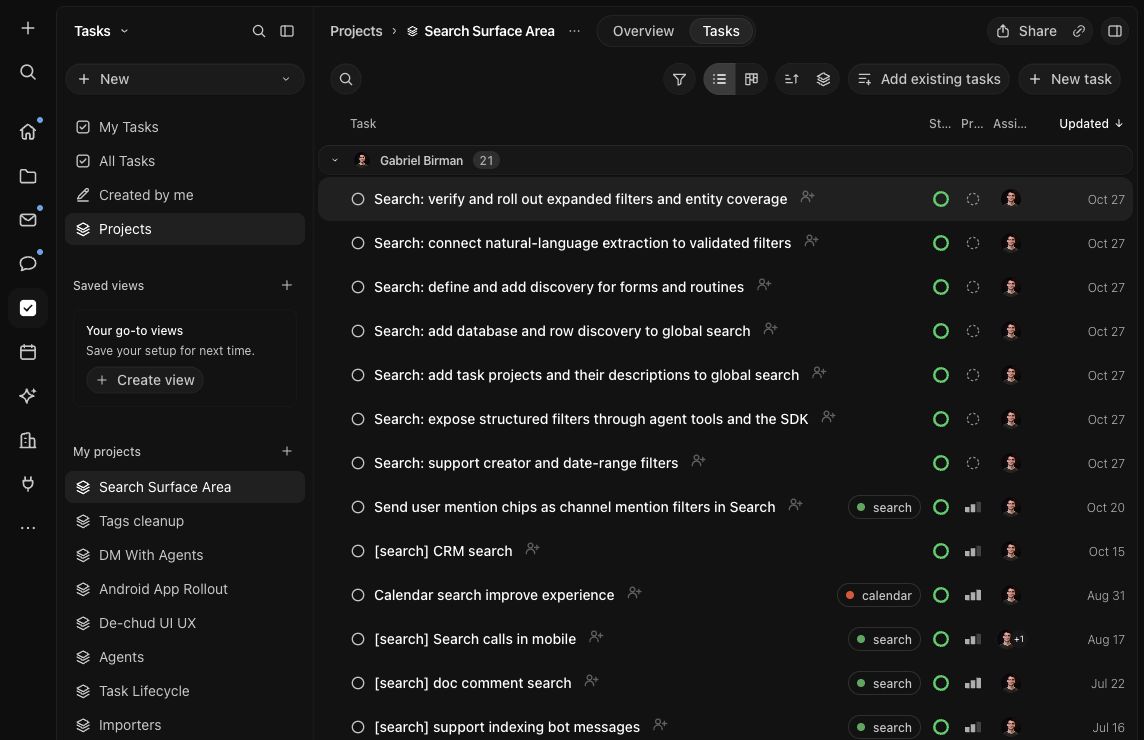Image resolution: width=1144 pixels, height=740 pixels.
Task: Expand the New button dropdown arrow
Action: [285, 79]
